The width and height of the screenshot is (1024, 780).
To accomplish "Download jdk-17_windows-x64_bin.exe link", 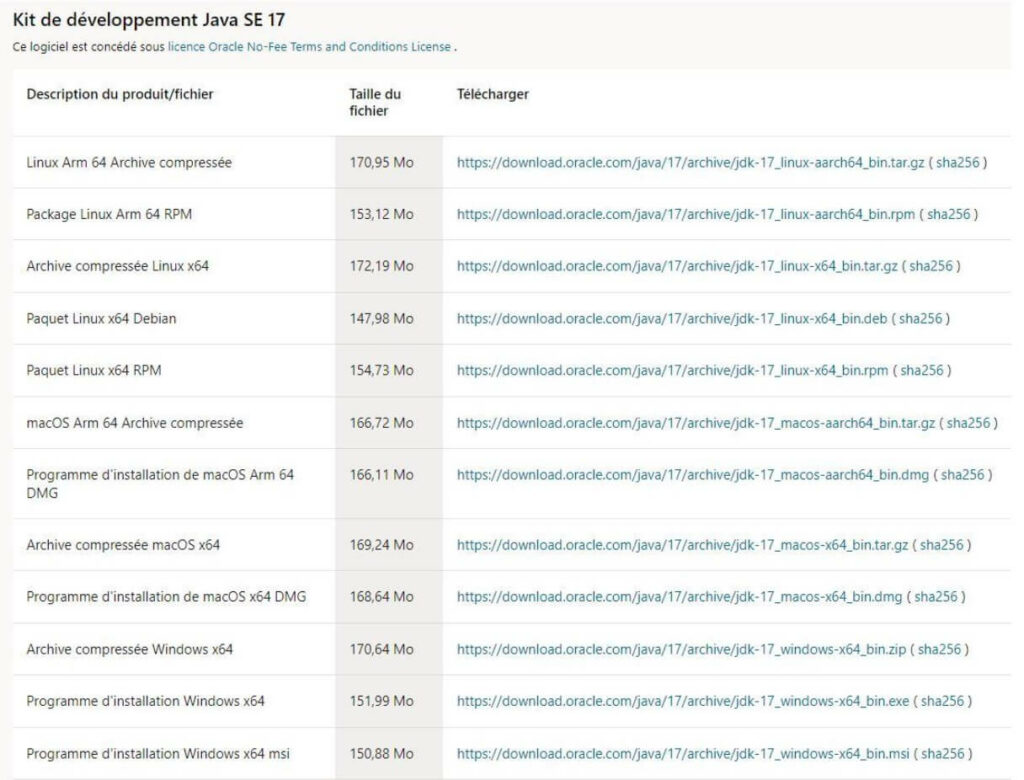I will [x=683, y=701].
